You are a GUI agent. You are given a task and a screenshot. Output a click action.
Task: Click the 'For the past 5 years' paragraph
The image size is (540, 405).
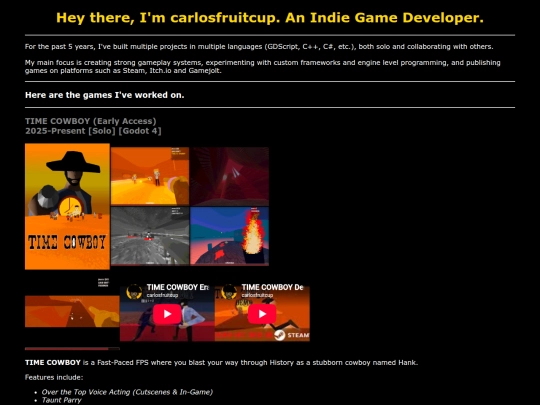[x=259, y=46]
